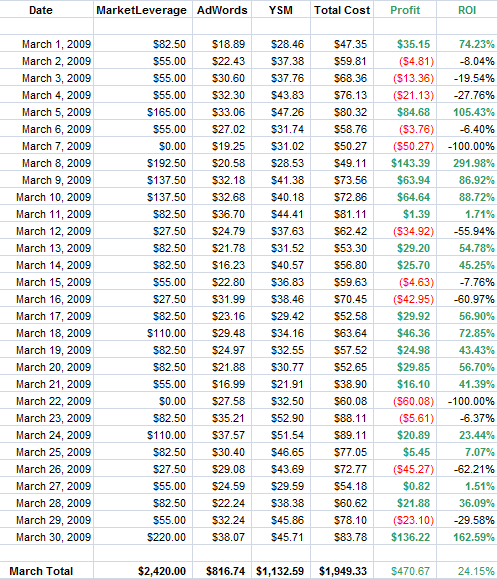Select the 291.98% ROI cell

467,163
